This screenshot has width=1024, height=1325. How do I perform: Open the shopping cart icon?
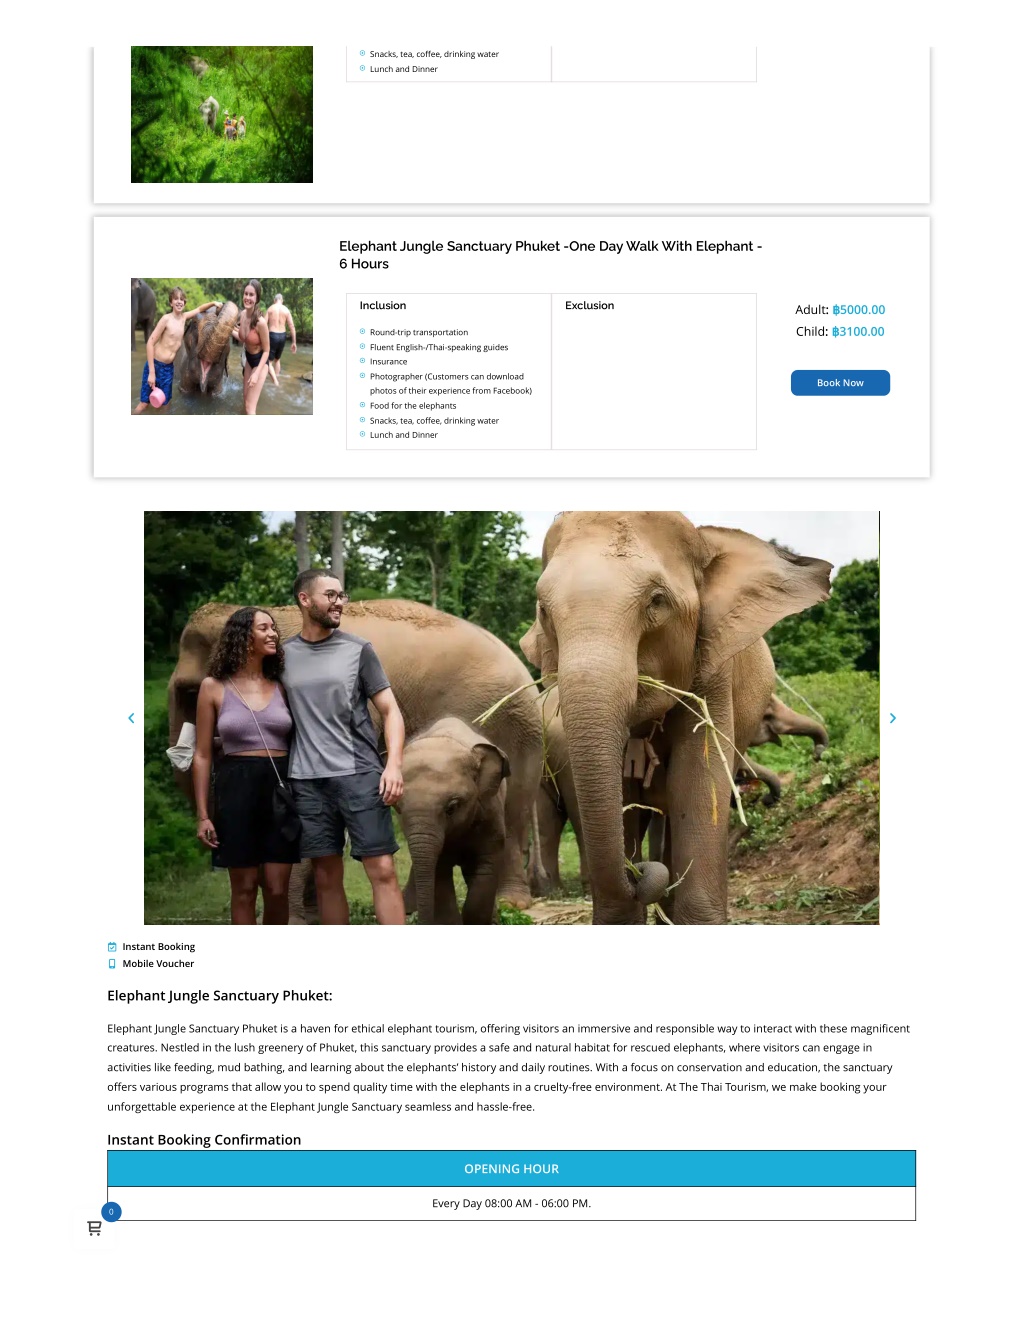(94, 1228)
